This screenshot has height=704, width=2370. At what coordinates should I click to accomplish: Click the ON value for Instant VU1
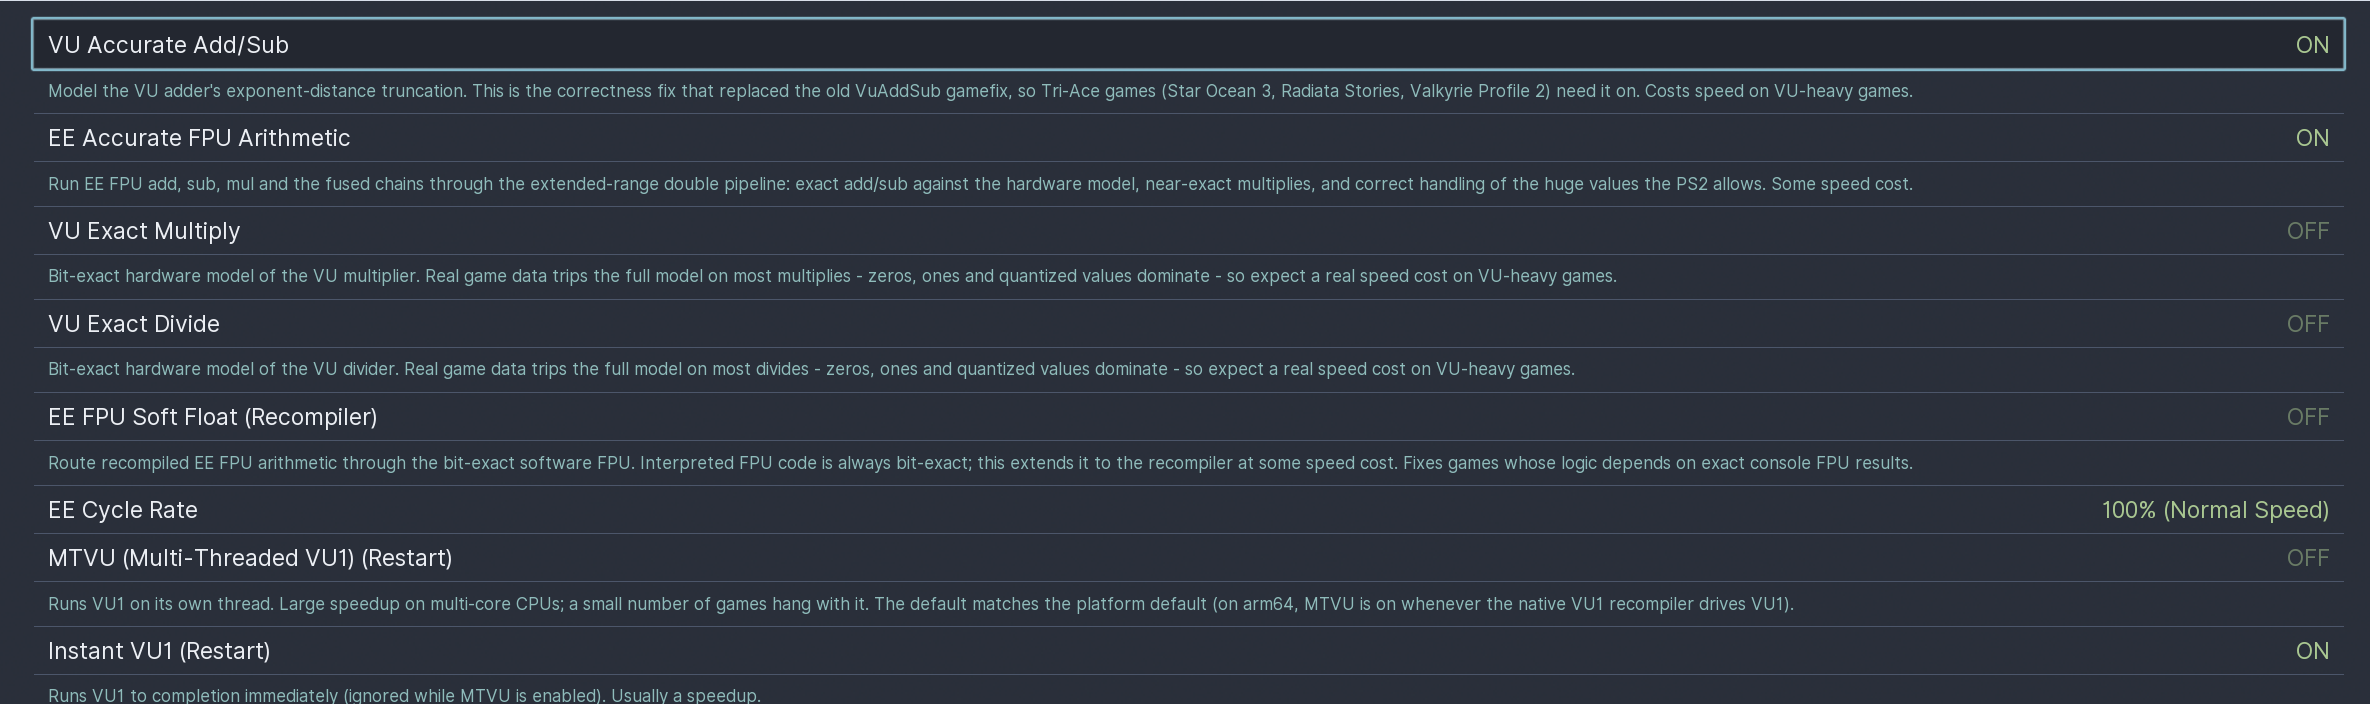(x=2312, y=651)
